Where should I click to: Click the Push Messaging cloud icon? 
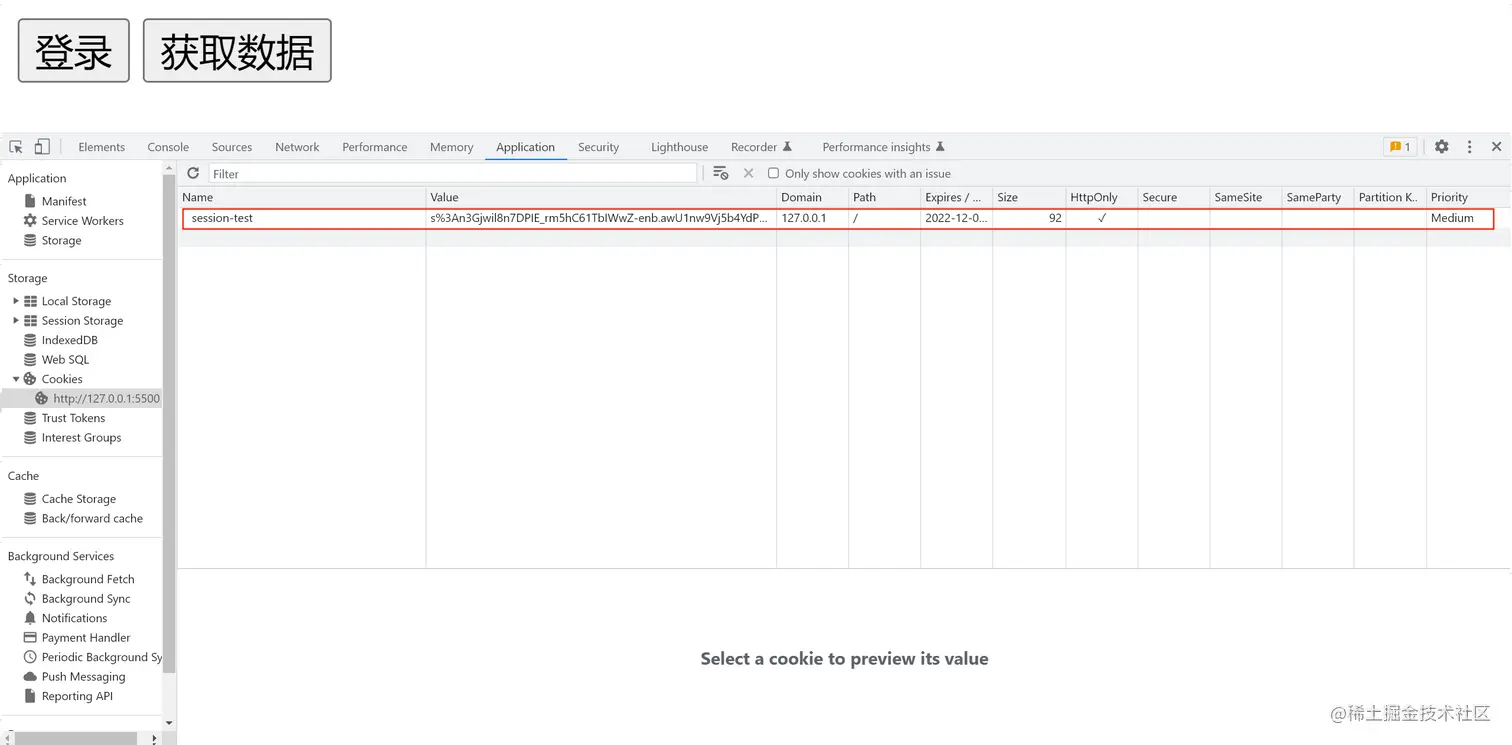click(x=30, y=677)
